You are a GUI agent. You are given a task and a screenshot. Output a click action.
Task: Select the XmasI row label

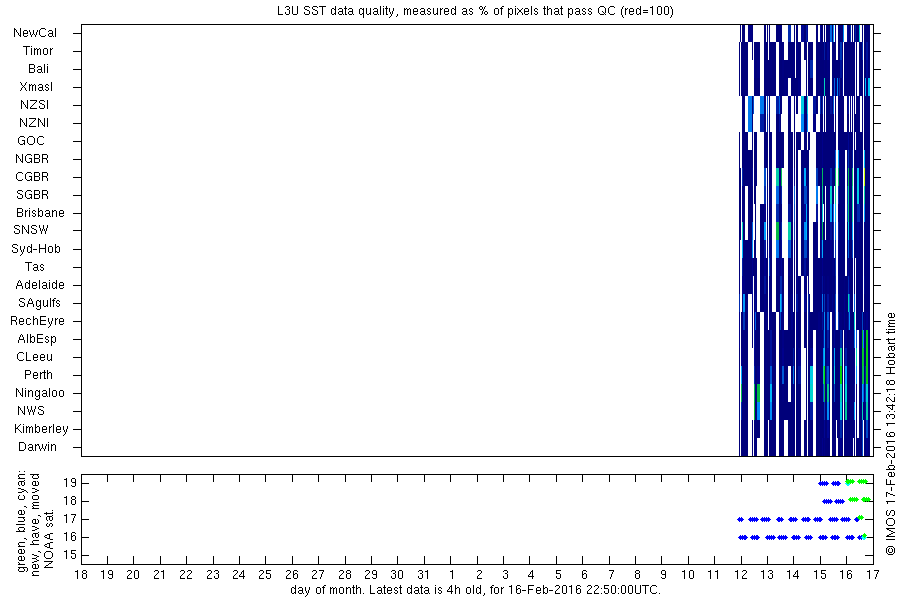click(x=36, y=87)
